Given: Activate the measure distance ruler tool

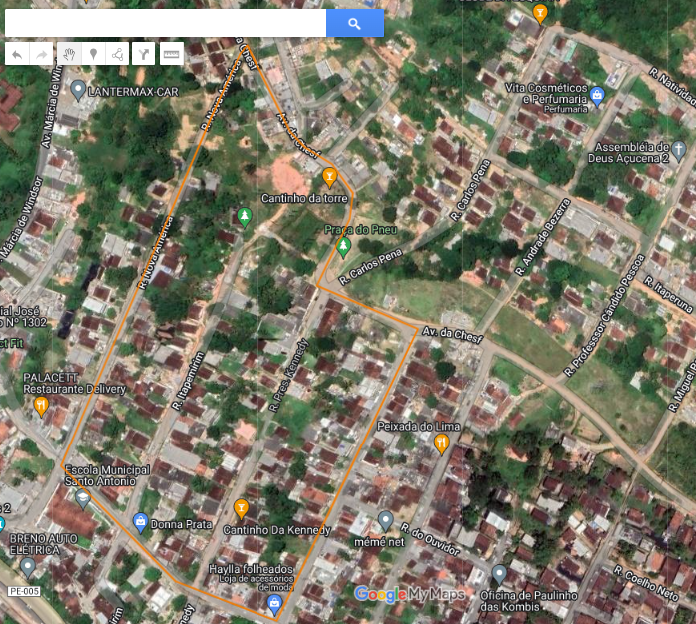Looking at the screenshot, I should (x=172, y=54).
